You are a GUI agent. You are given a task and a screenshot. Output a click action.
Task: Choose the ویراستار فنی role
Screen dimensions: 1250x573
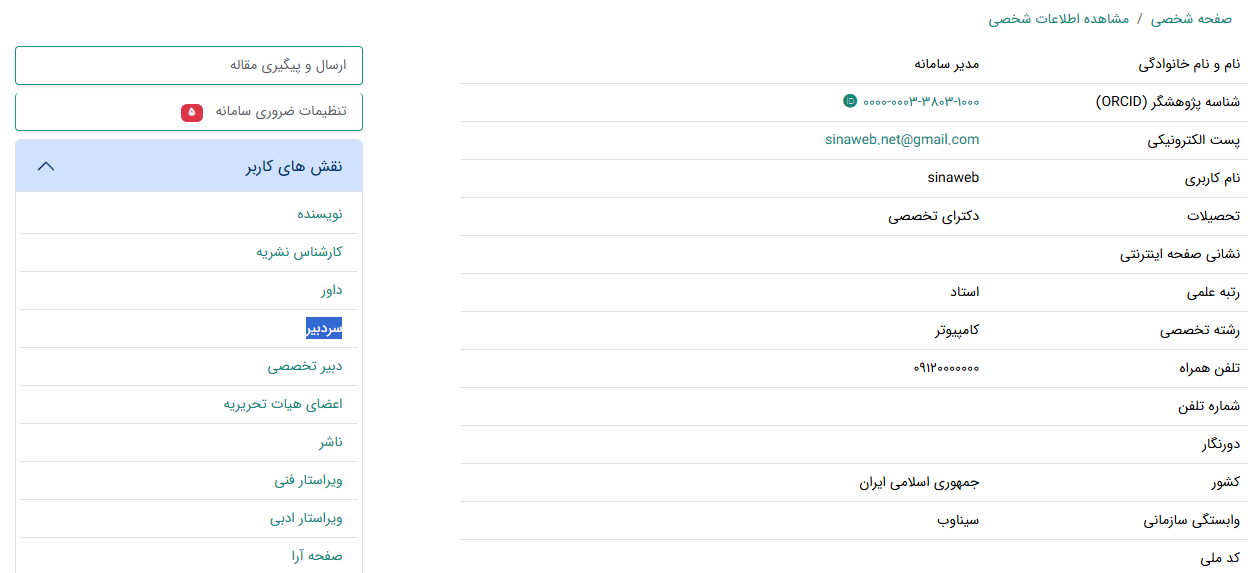[x=308, y=480]
